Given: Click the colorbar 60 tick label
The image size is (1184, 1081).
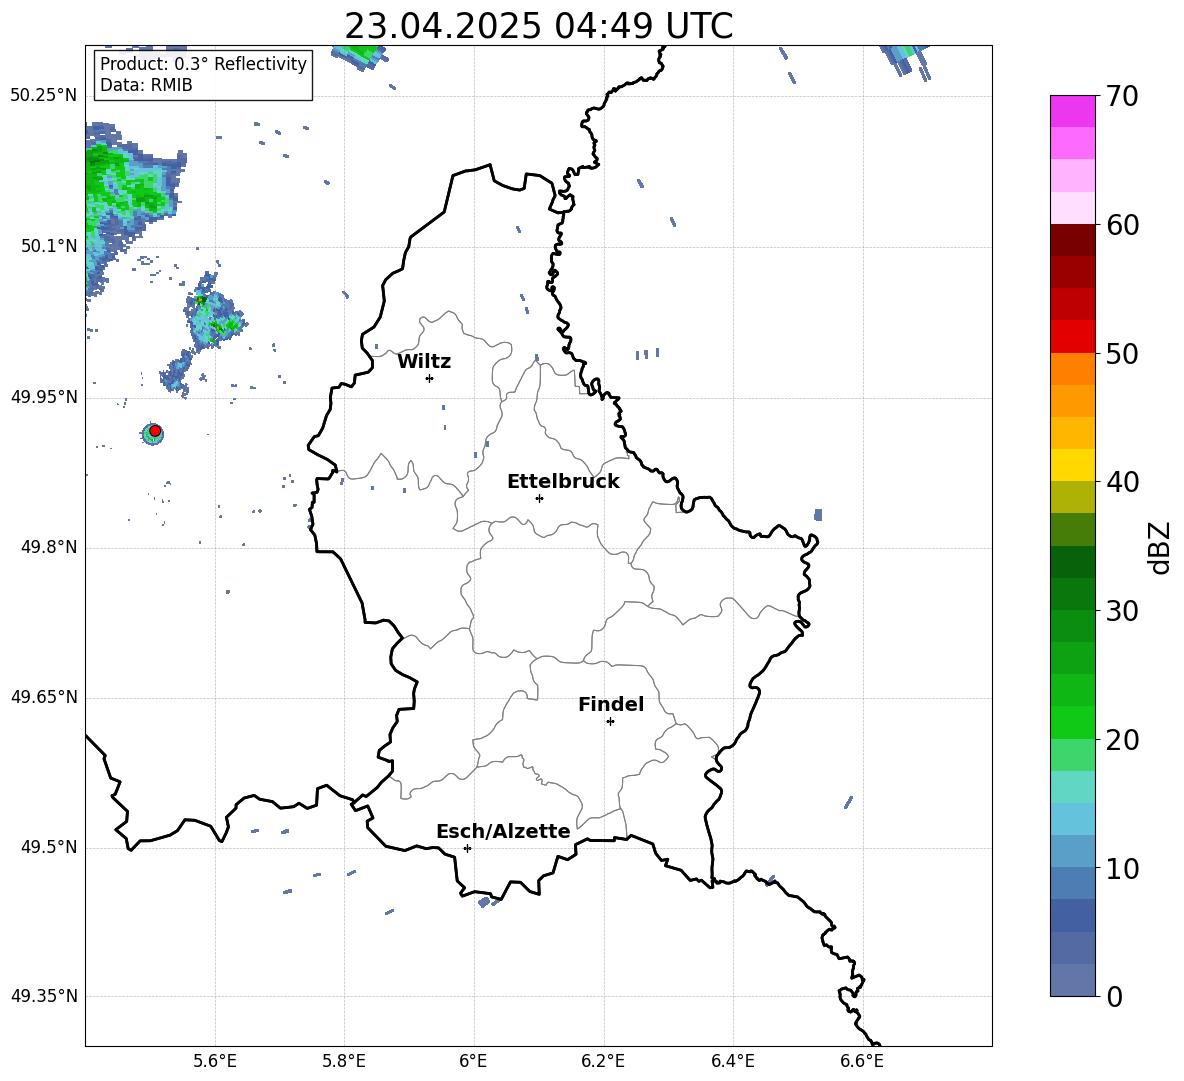Looking at the screenshot, I should point(1122,225).
